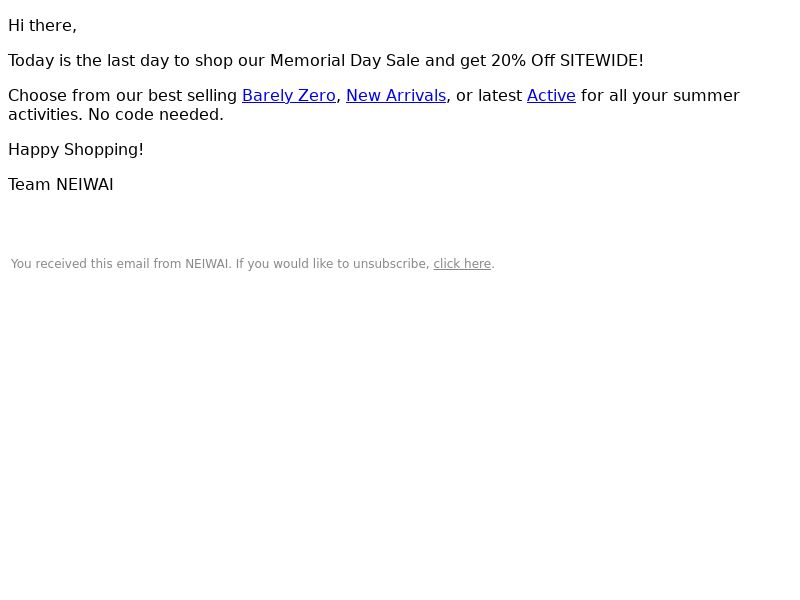Follow the New Arrivals link
The image size is (800, 600).
pyautogui.click(x=396, y=96)
